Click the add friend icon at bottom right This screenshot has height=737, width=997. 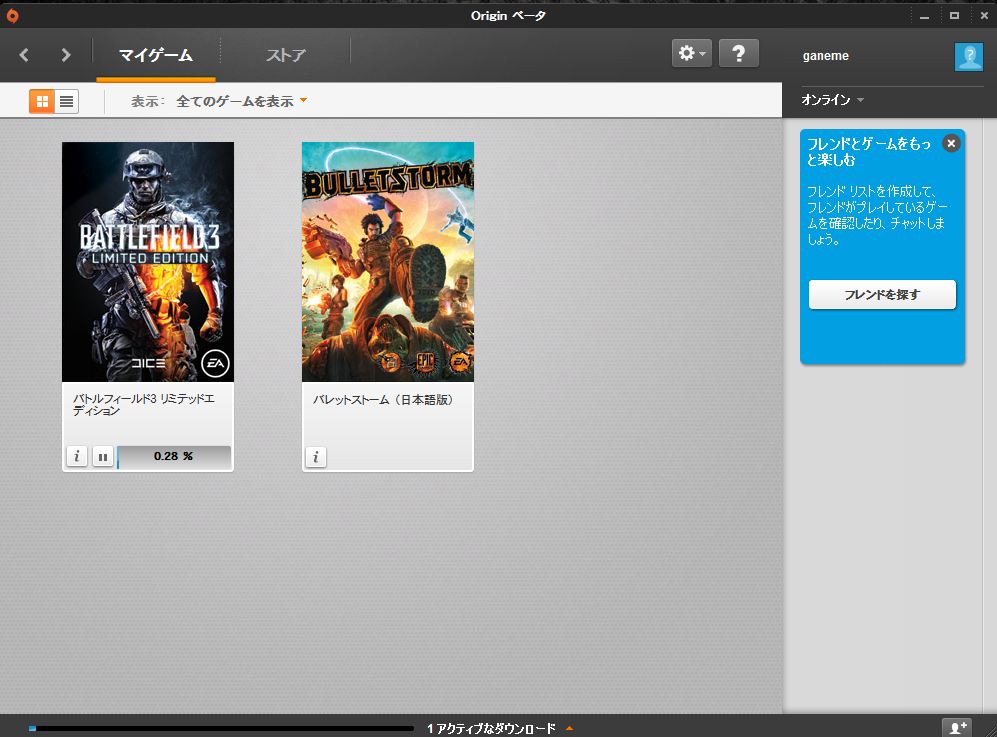[x=957, y=727]
